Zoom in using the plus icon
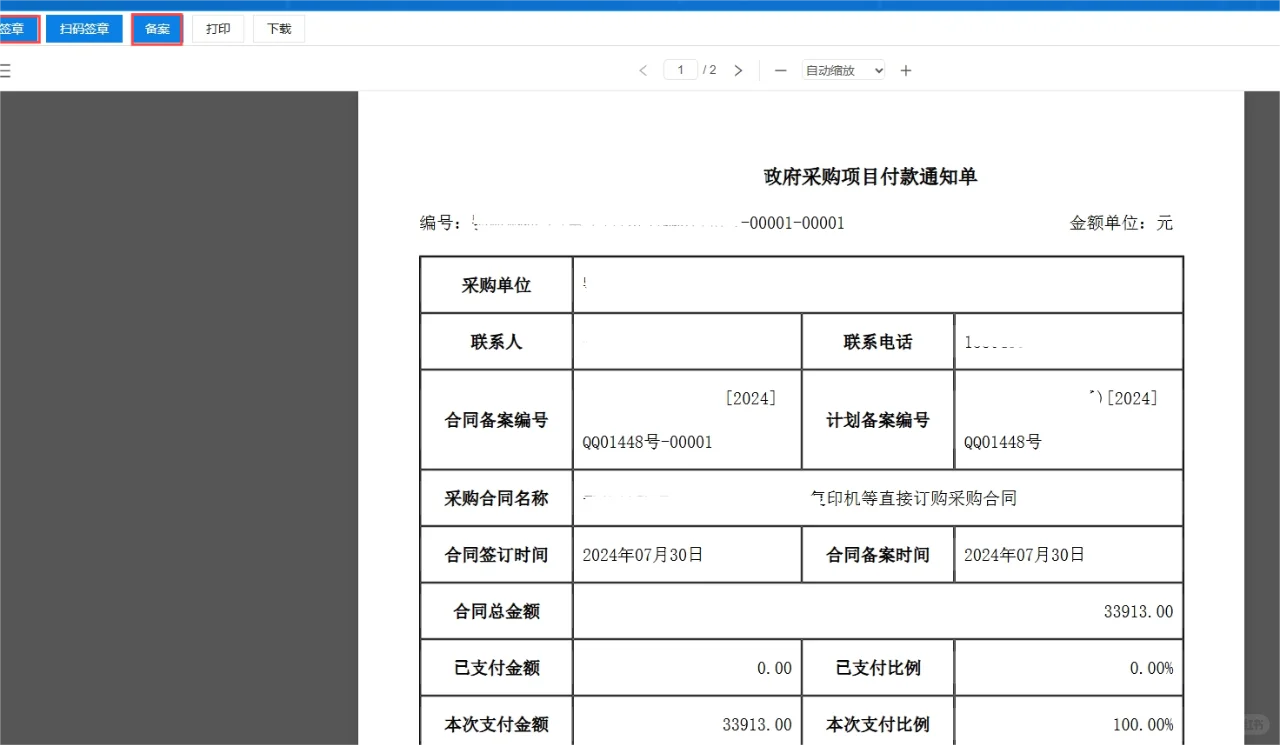 (x=905, y=70)
